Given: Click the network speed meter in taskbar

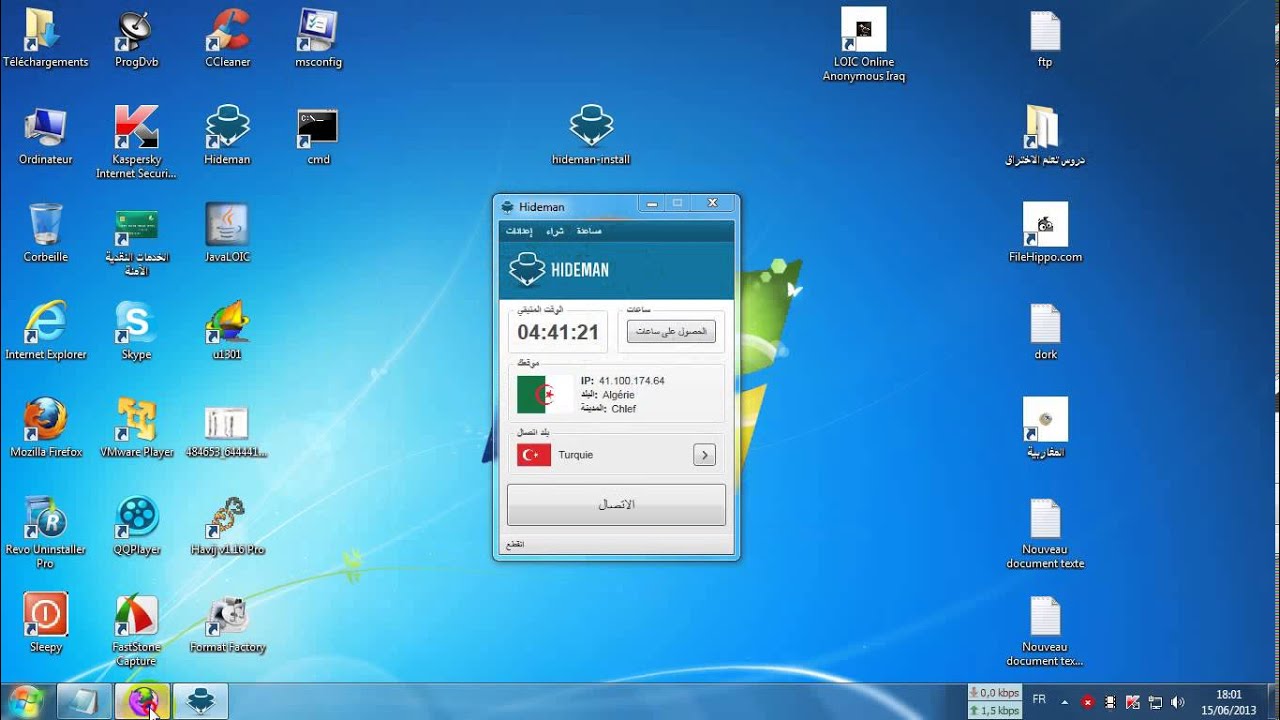Looking at the screenshot, I should coord(995,701).
